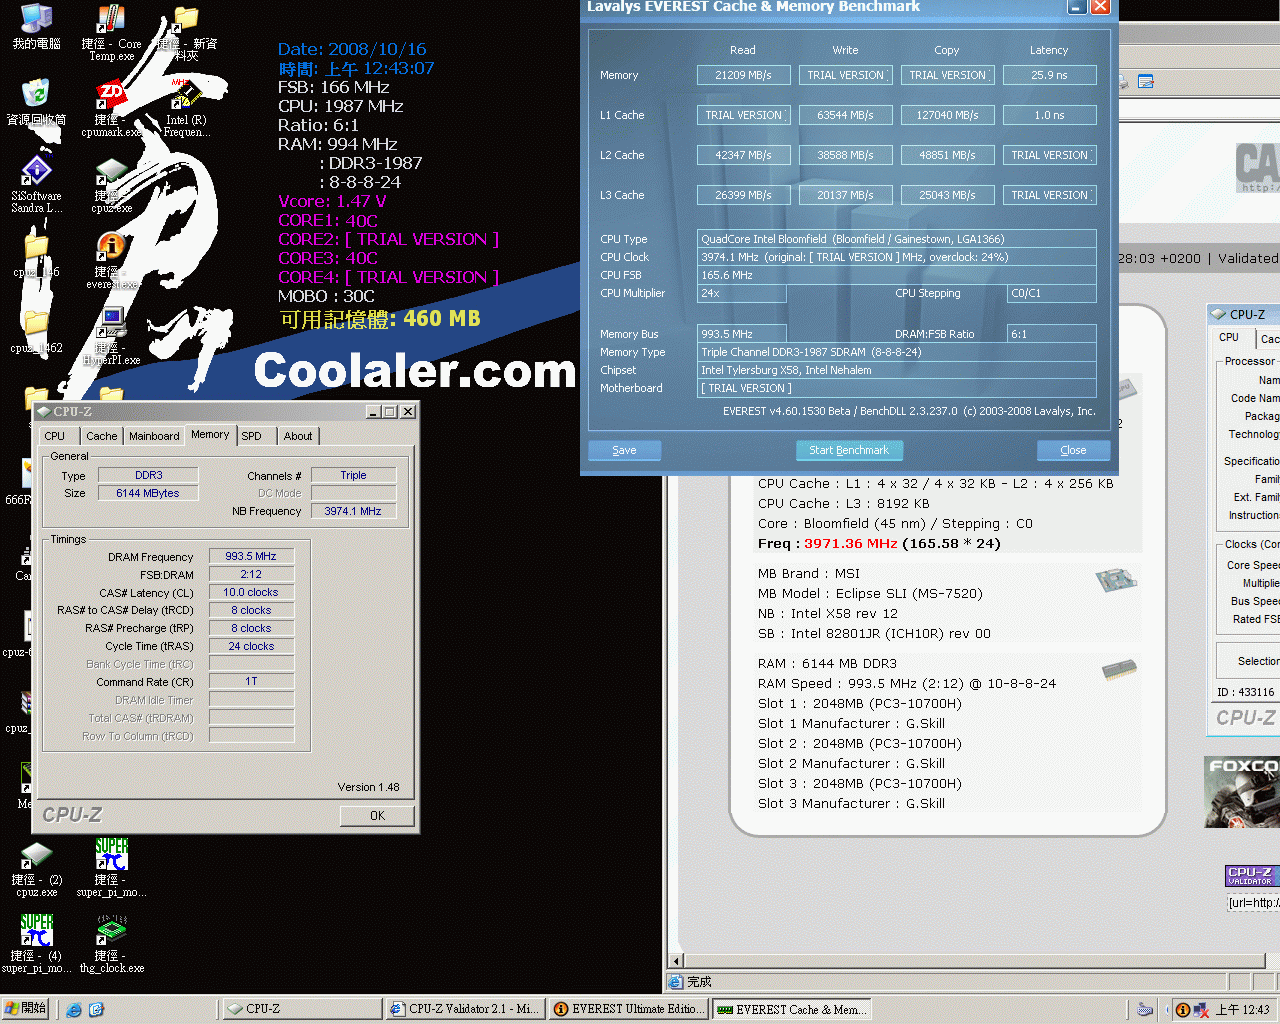Click the network disconnected tray icon
The width and height of the screenshot is (1280, 1024).
[x=1201, y=1010]
